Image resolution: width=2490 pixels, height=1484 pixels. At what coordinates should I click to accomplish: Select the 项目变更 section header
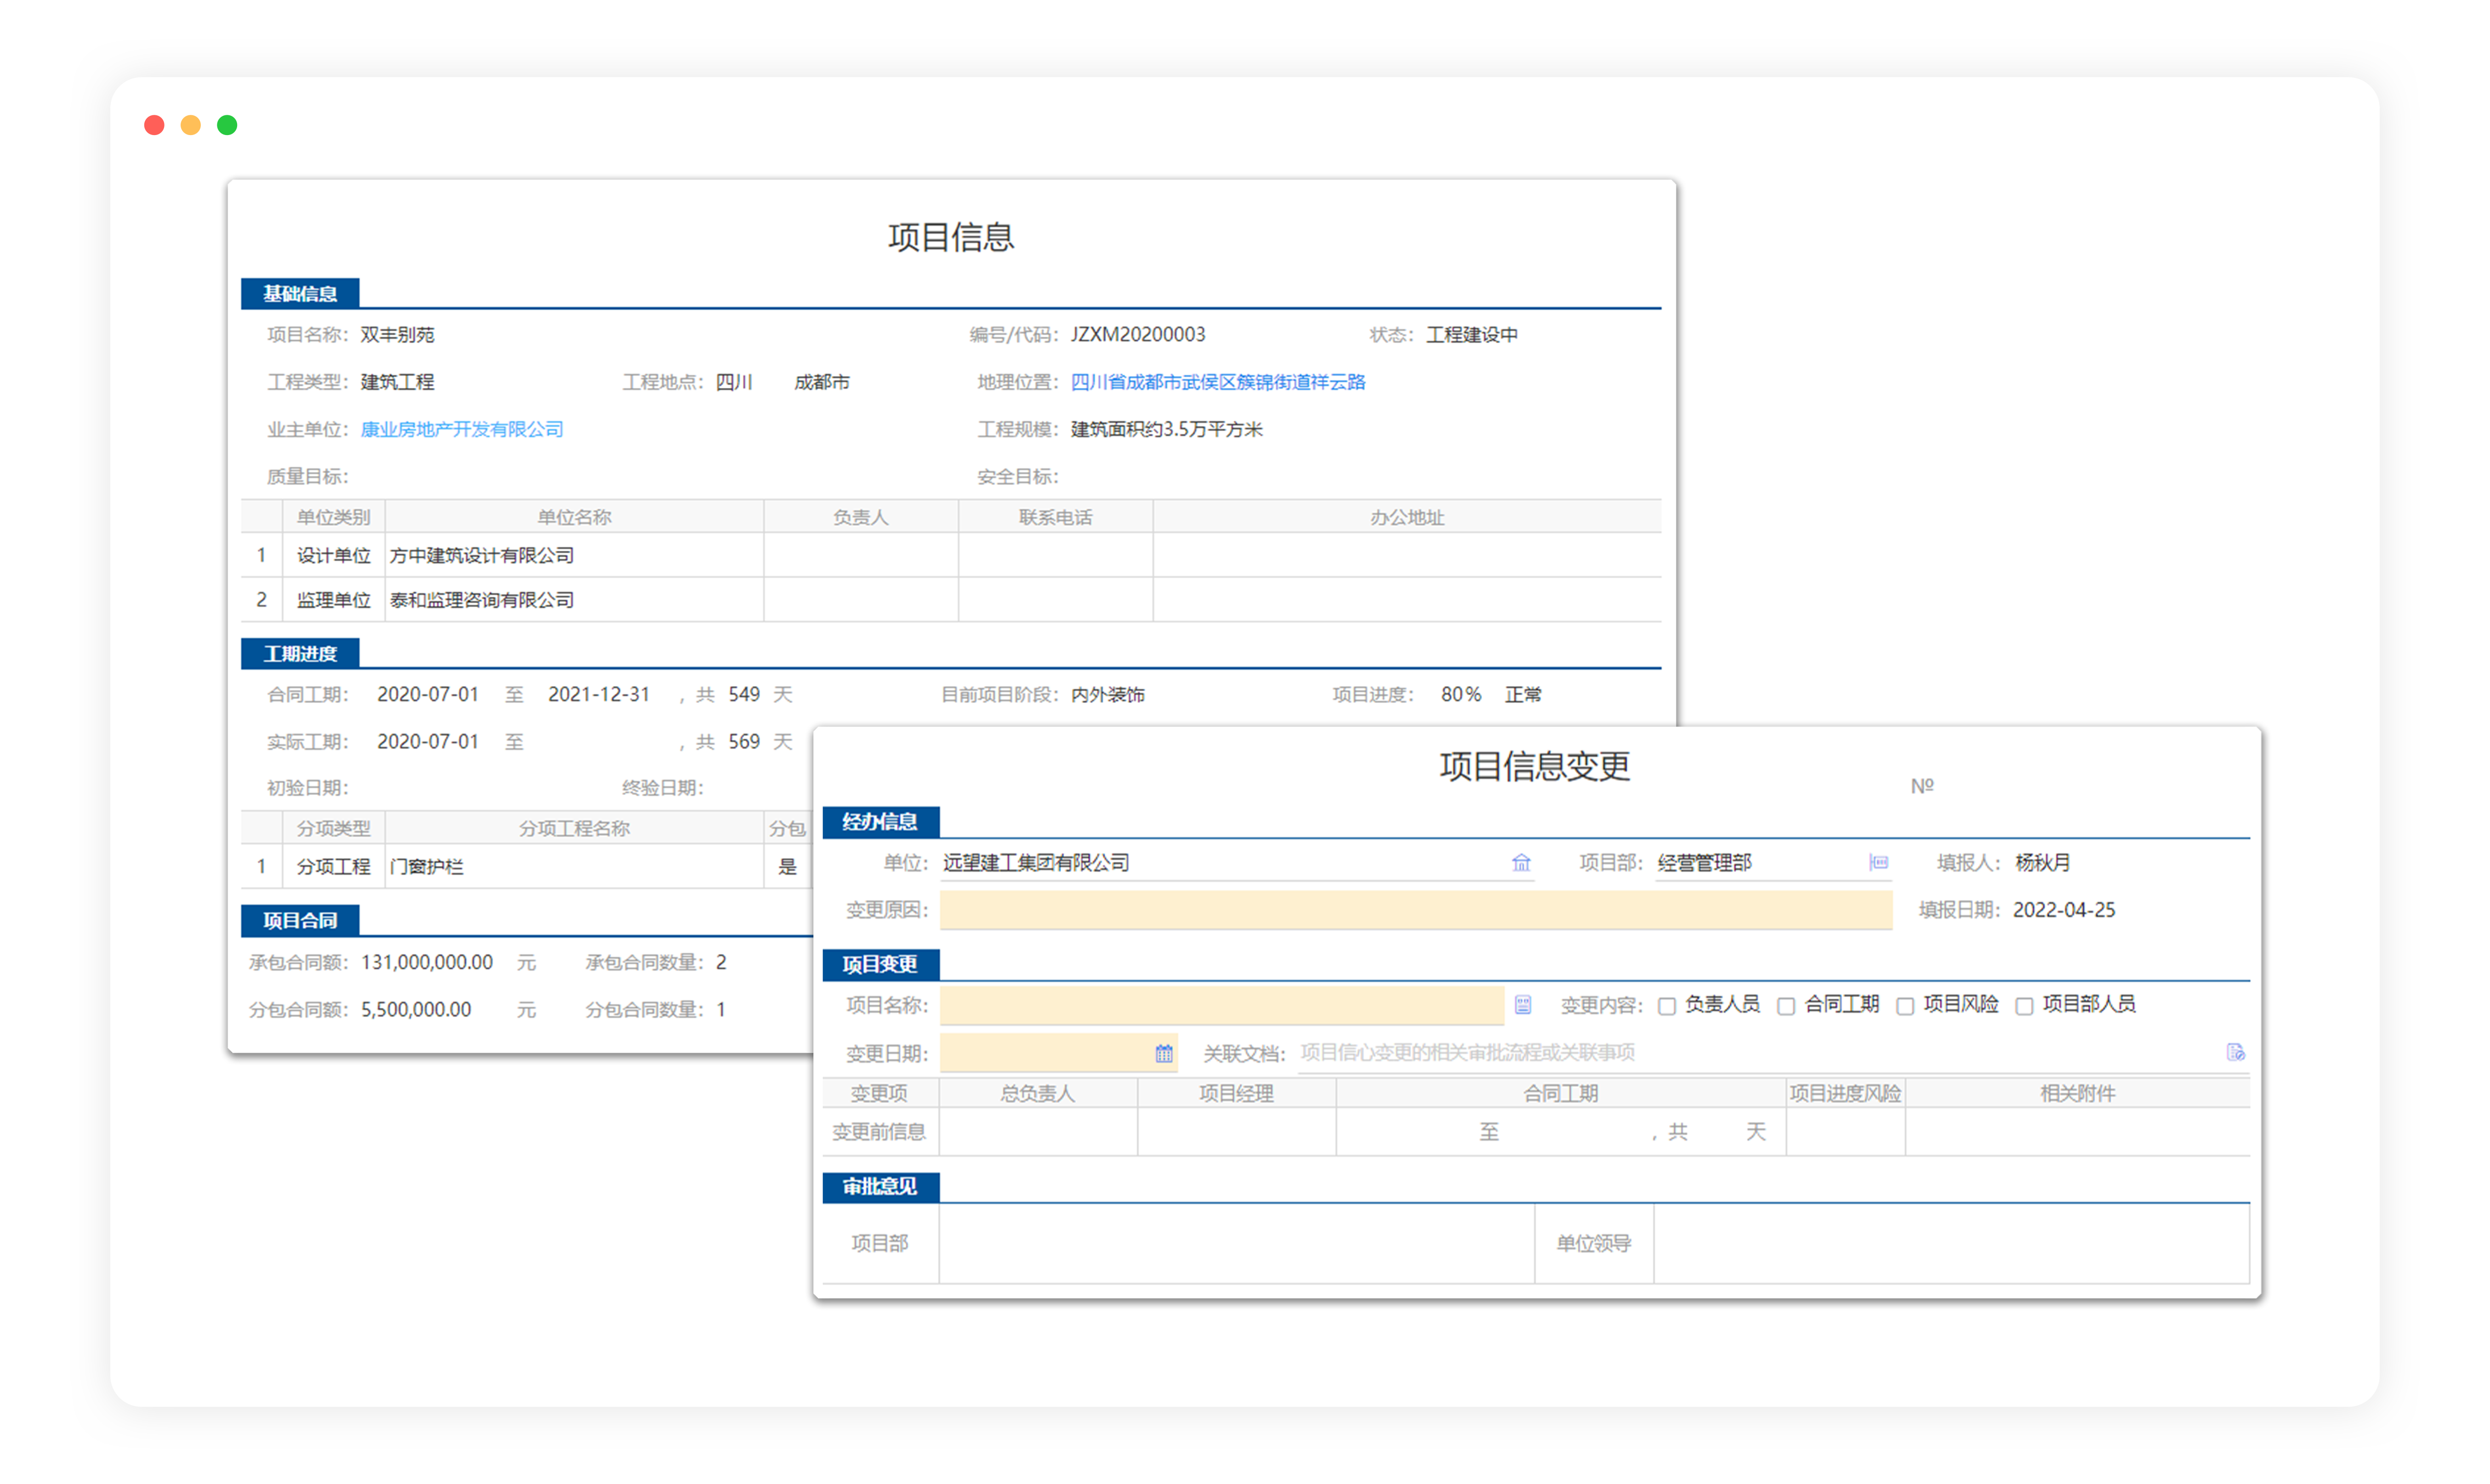pos(880,964)
